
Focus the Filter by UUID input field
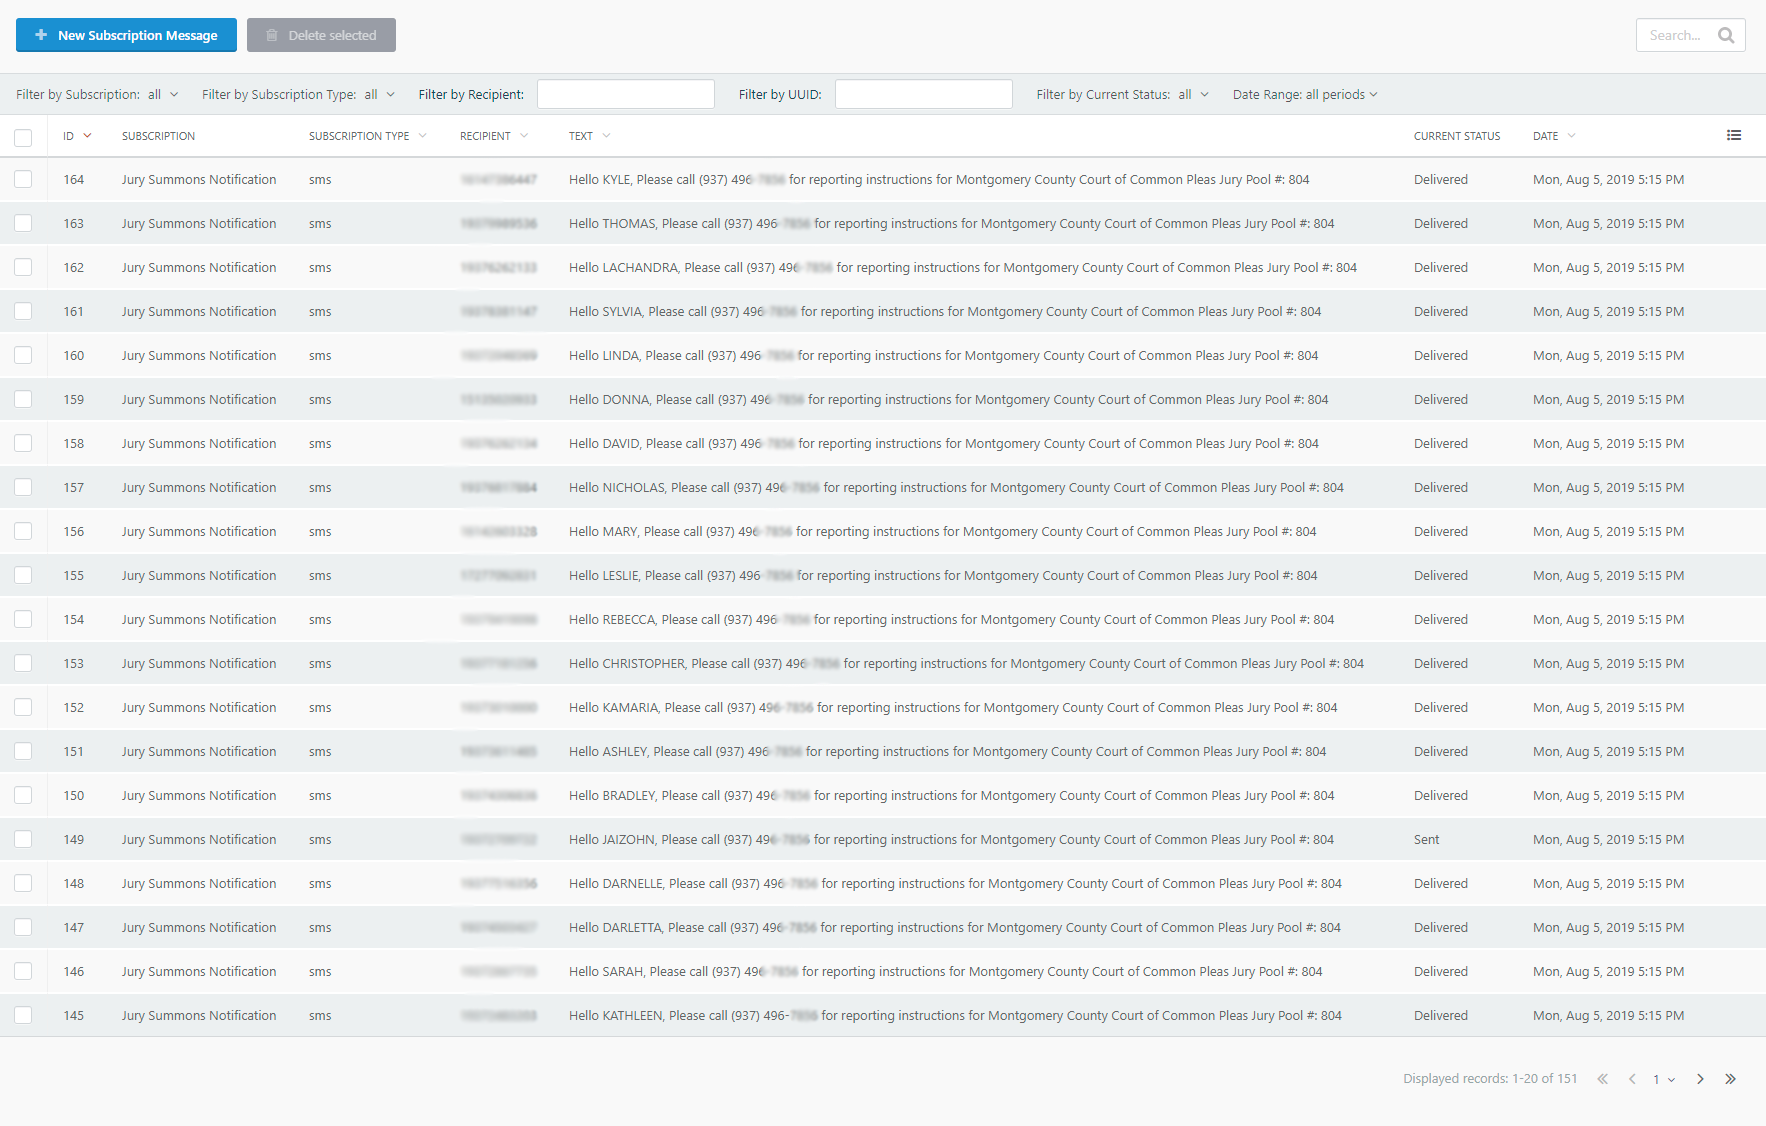click(x=923, y=95)
